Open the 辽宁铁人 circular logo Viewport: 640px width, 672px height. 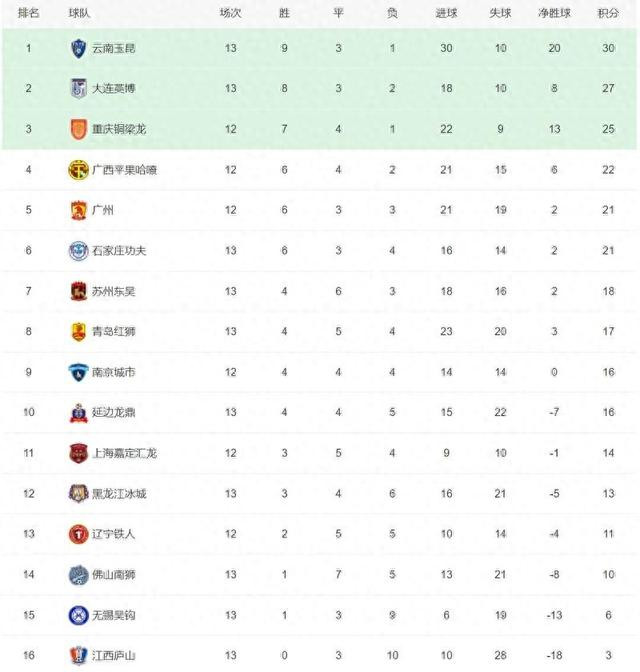click(78, 534)
